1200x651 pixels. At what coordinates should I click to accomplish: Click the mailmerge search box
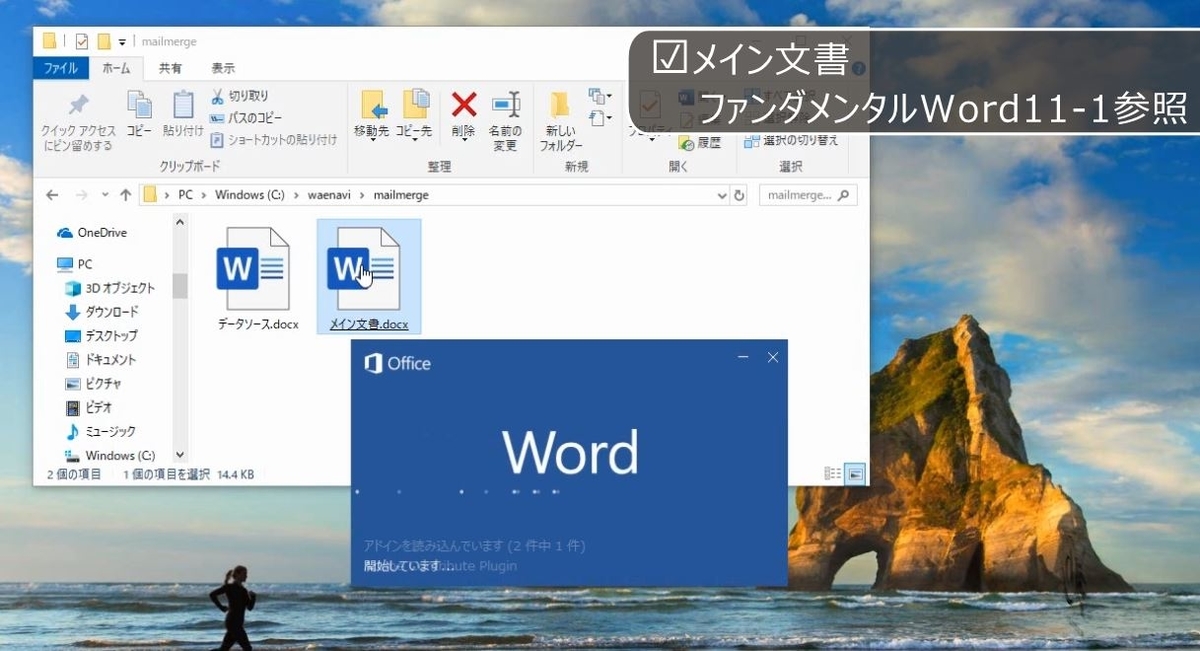807,195
